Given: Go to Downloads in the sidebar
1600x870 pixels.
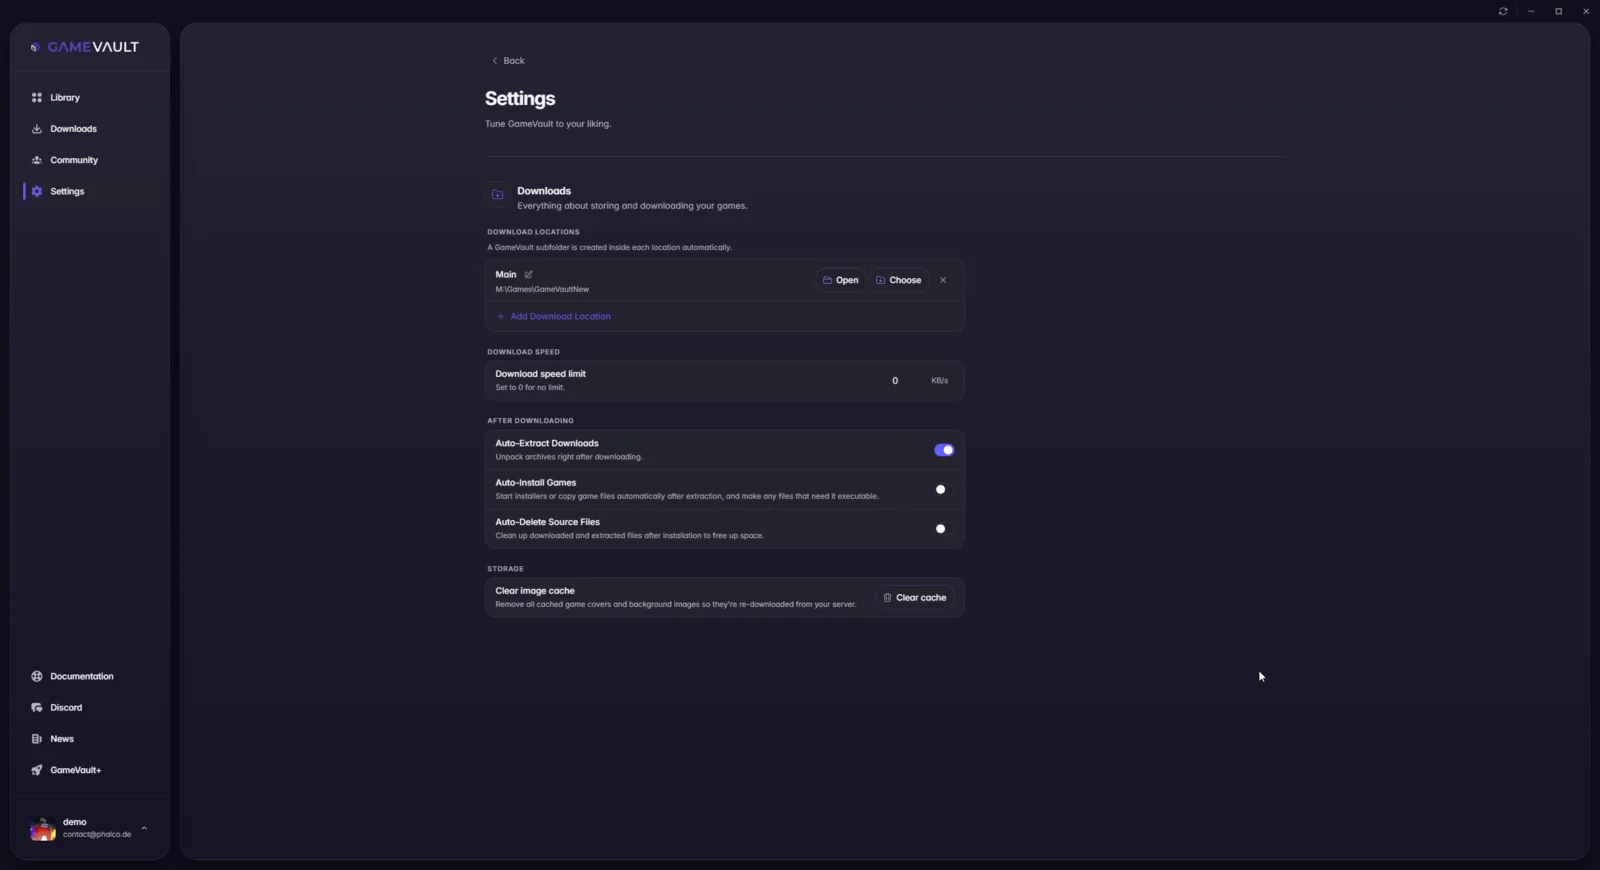Looking at the screenshot, I should pyautogui.click(x=90, y=129).
